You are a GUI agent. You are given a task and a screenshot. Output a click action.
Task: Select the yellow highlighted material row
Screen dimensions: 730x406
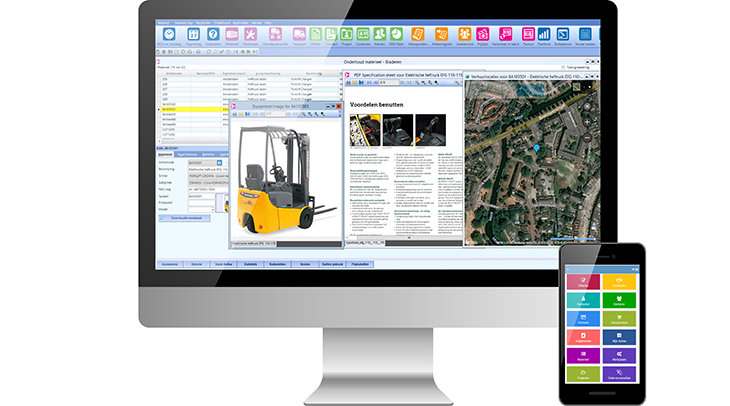pos(193,109)
